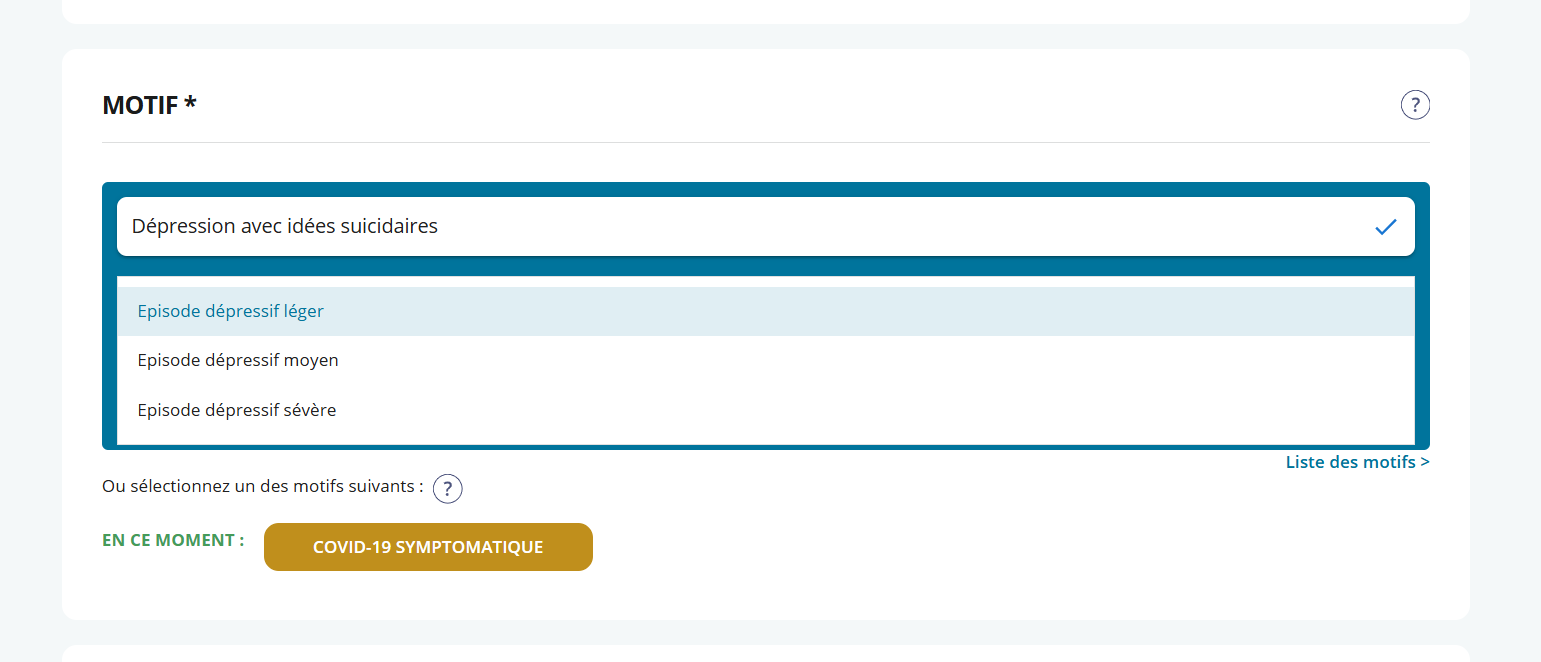The height and width of the screenshot is (662, 1541).
Task: Pick 'Episode dépressif sévère' option
Action: click(237, 410)
